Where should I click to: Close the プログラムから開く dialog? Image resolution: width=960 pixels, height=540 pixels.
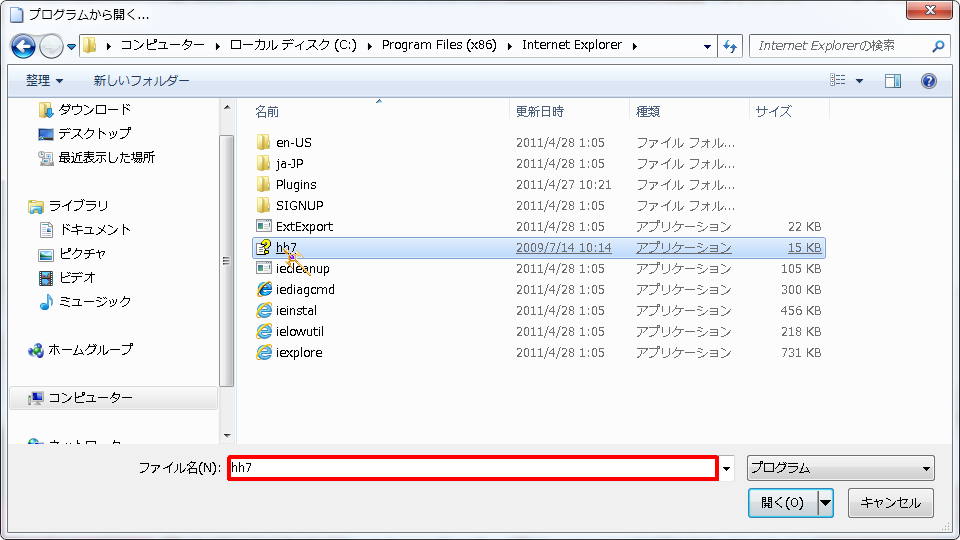coord(929,10)
